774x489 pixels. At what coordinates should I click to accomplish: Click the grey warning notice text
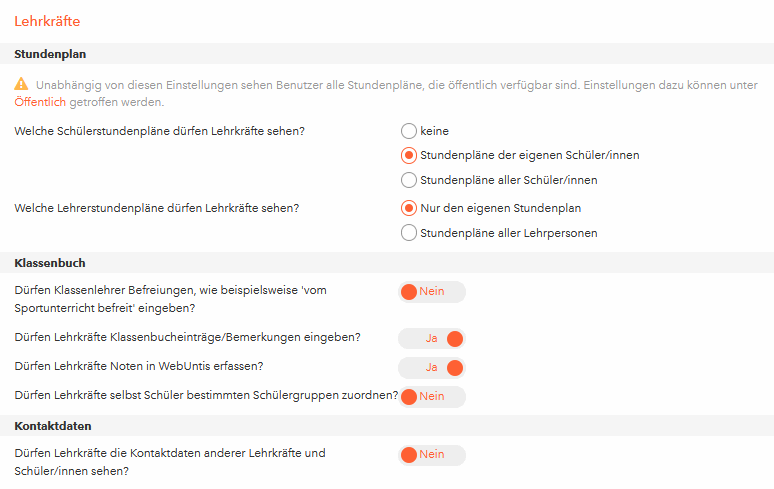(386, 93)
